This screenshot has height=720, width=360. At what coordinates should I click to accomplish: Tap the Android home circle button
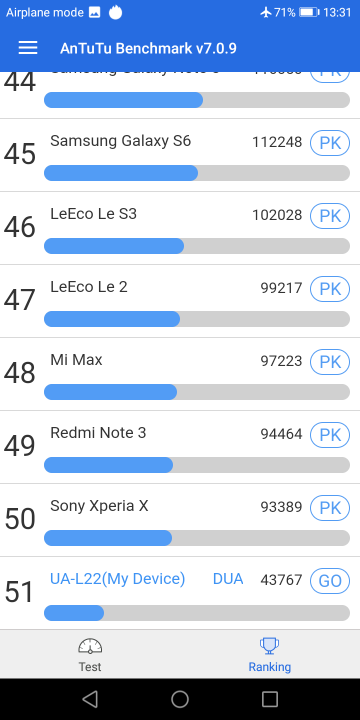[x=180, y=699]
